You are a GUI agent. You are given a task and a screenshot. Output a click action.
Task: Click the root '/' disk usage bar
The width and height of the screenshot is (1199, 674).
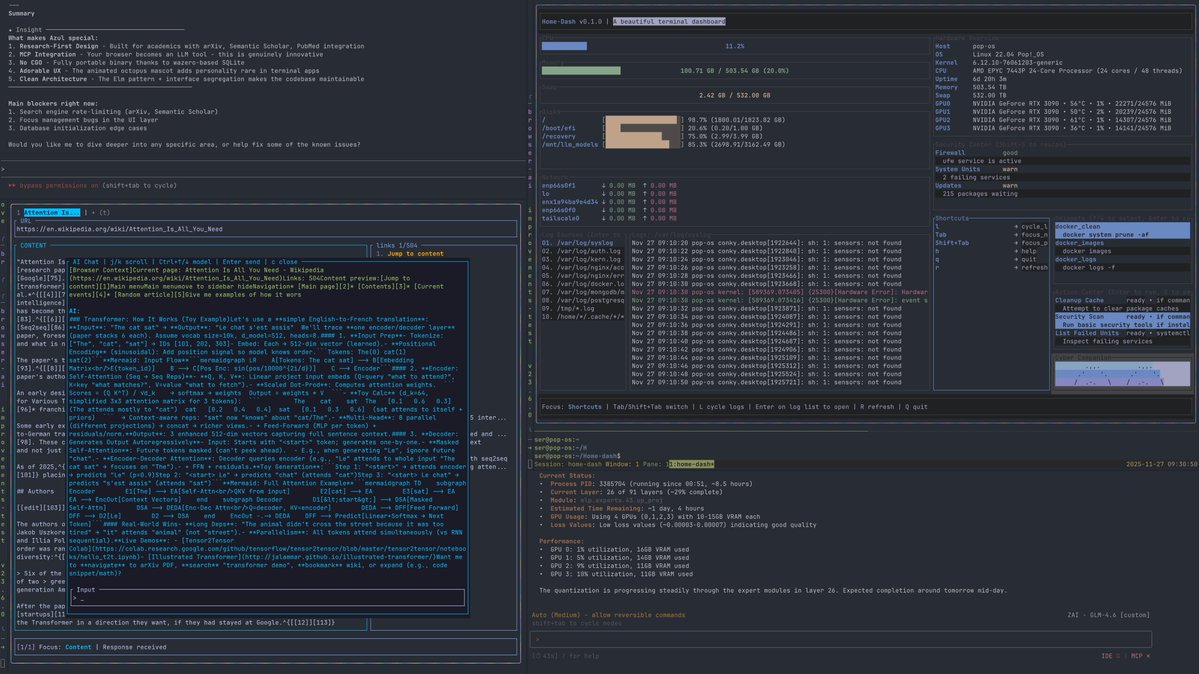[642, 120]
